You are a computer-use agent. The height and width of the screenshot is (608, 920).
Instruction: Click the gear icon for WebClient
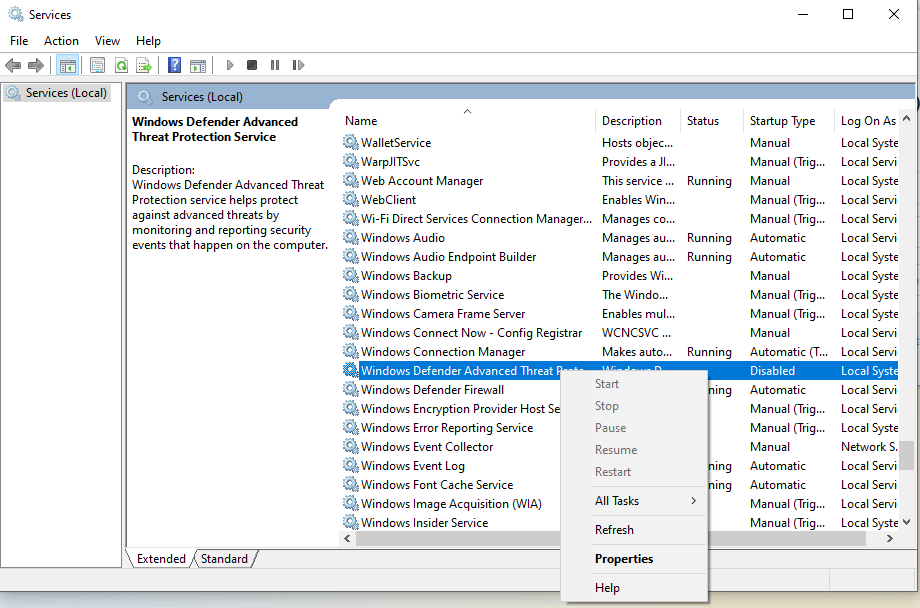pyautogui.click(x=350, y=199)
